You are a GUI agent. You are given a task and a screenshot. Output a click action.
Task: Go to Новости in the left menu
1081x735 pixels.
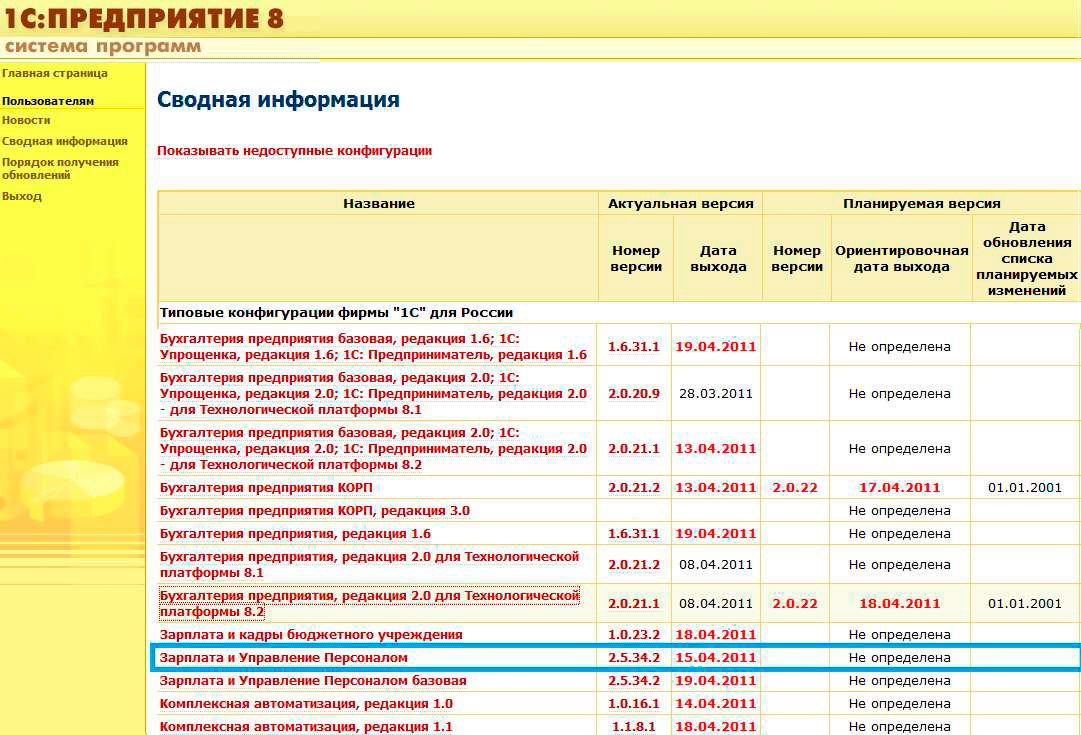tap(26, 120)
